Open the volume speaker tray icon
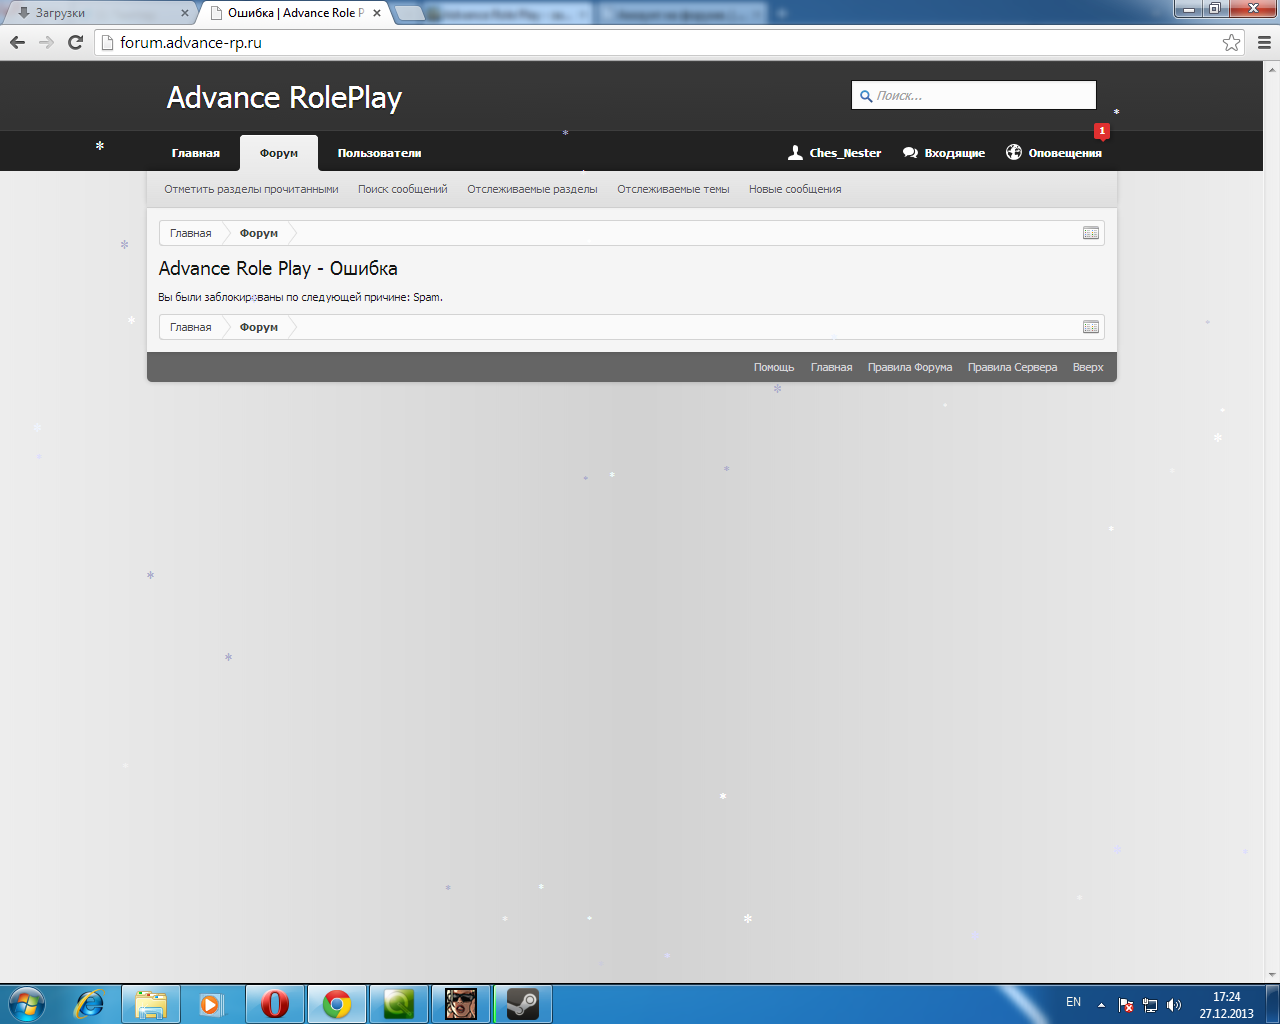 click(x=1174, y=1005)
